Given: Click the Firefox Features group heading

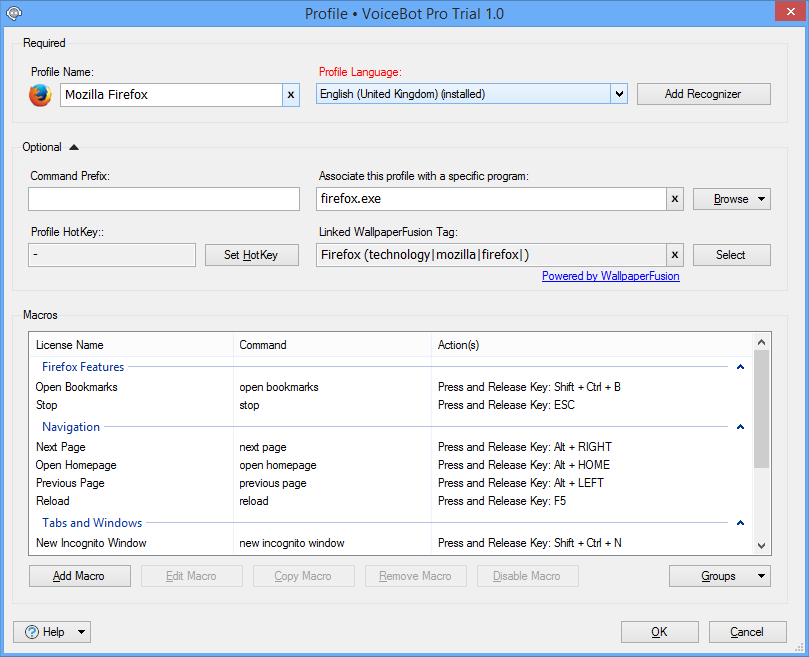Looking at the screenshot, I should tap(83, 367).
